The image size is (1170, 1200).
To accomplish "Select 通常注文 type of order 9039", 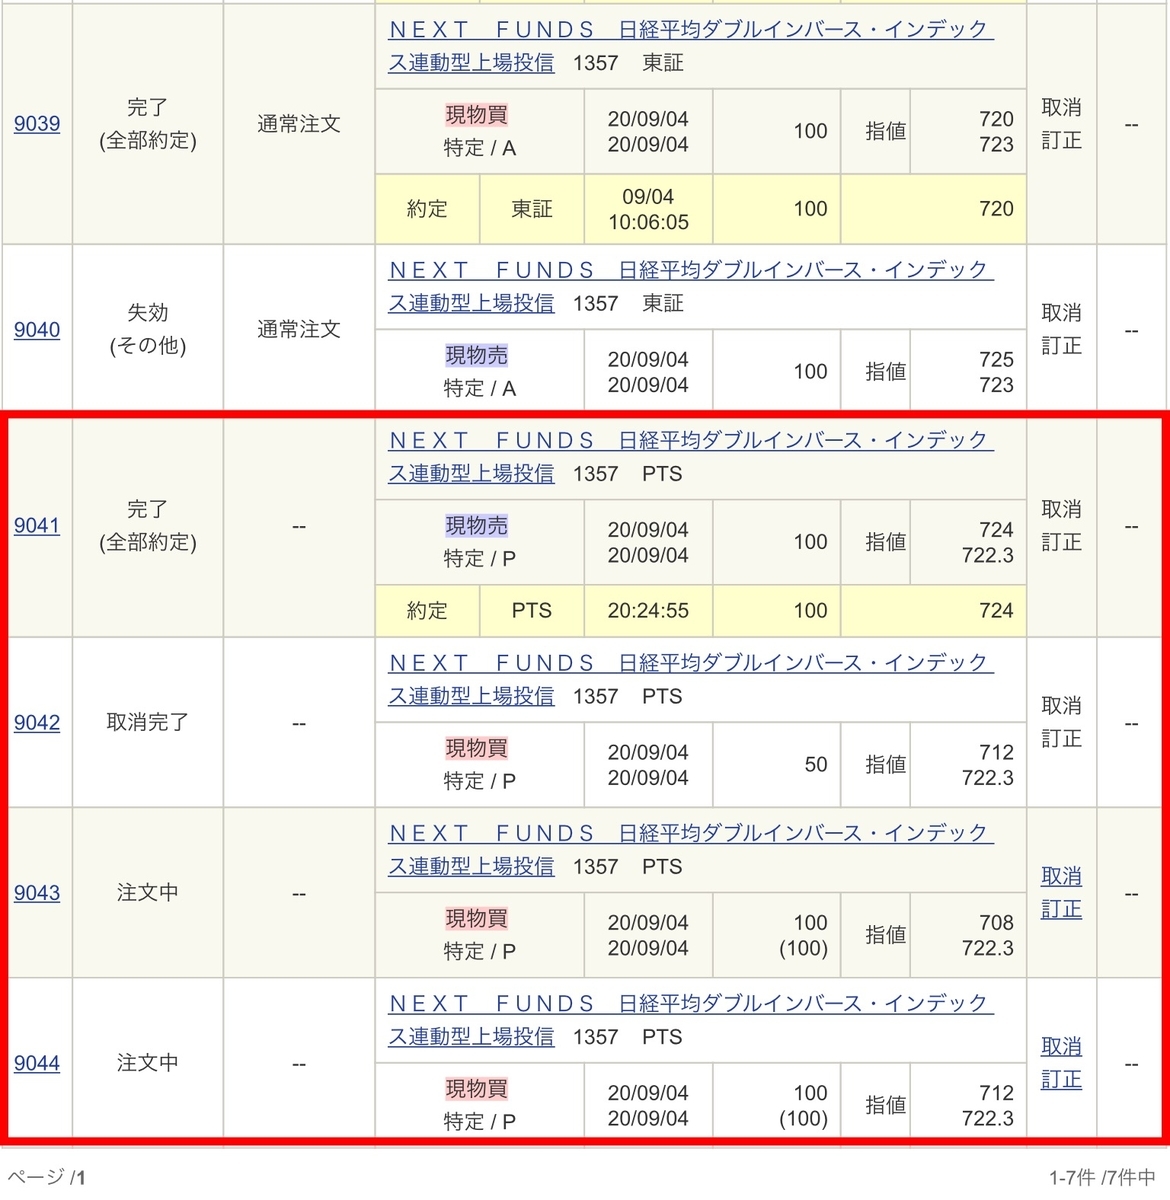I will pyautogui.click(x=299, y=124).
